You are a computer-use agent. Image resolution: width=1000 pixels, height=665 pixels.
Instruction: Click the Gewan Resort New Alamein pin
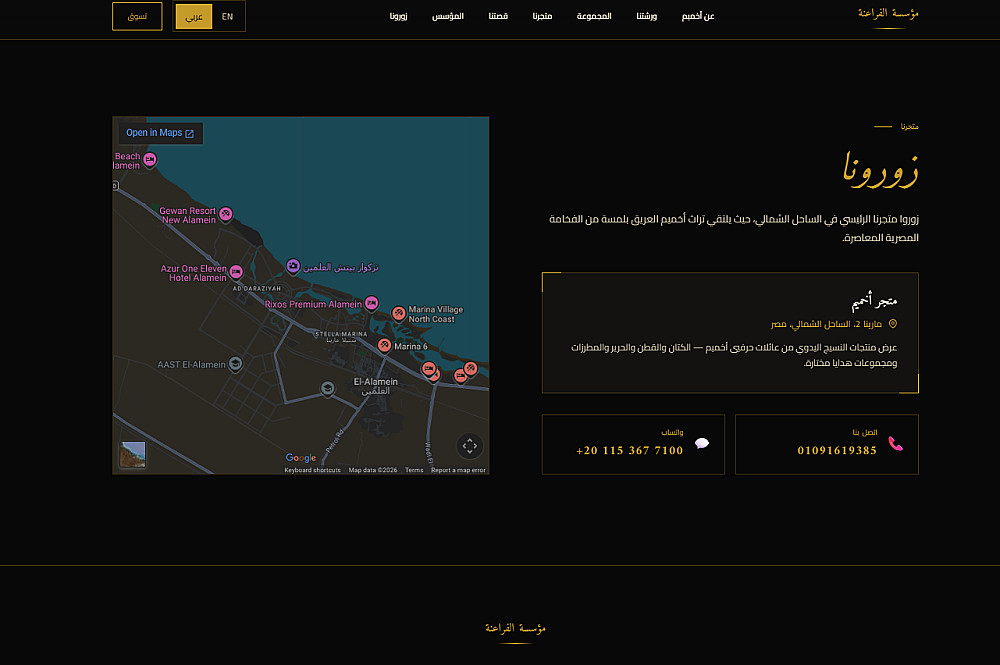click(x=226, y=214)
